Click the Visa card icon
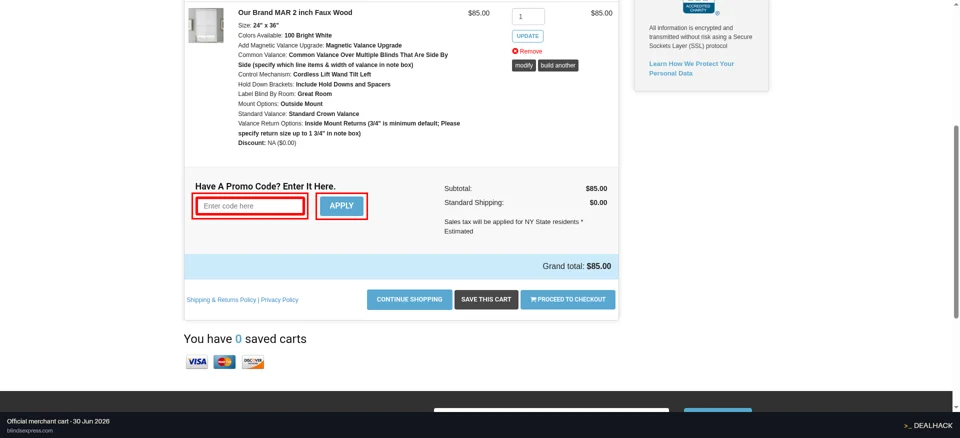Screen dimensions: 960x438 [197, 362]
